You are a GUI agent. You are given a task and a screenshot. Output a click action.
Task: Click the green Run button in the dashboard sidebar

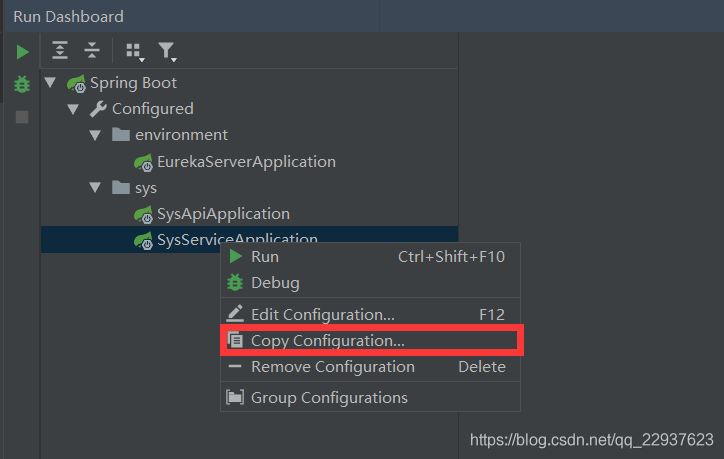click(x=22, y=52)
